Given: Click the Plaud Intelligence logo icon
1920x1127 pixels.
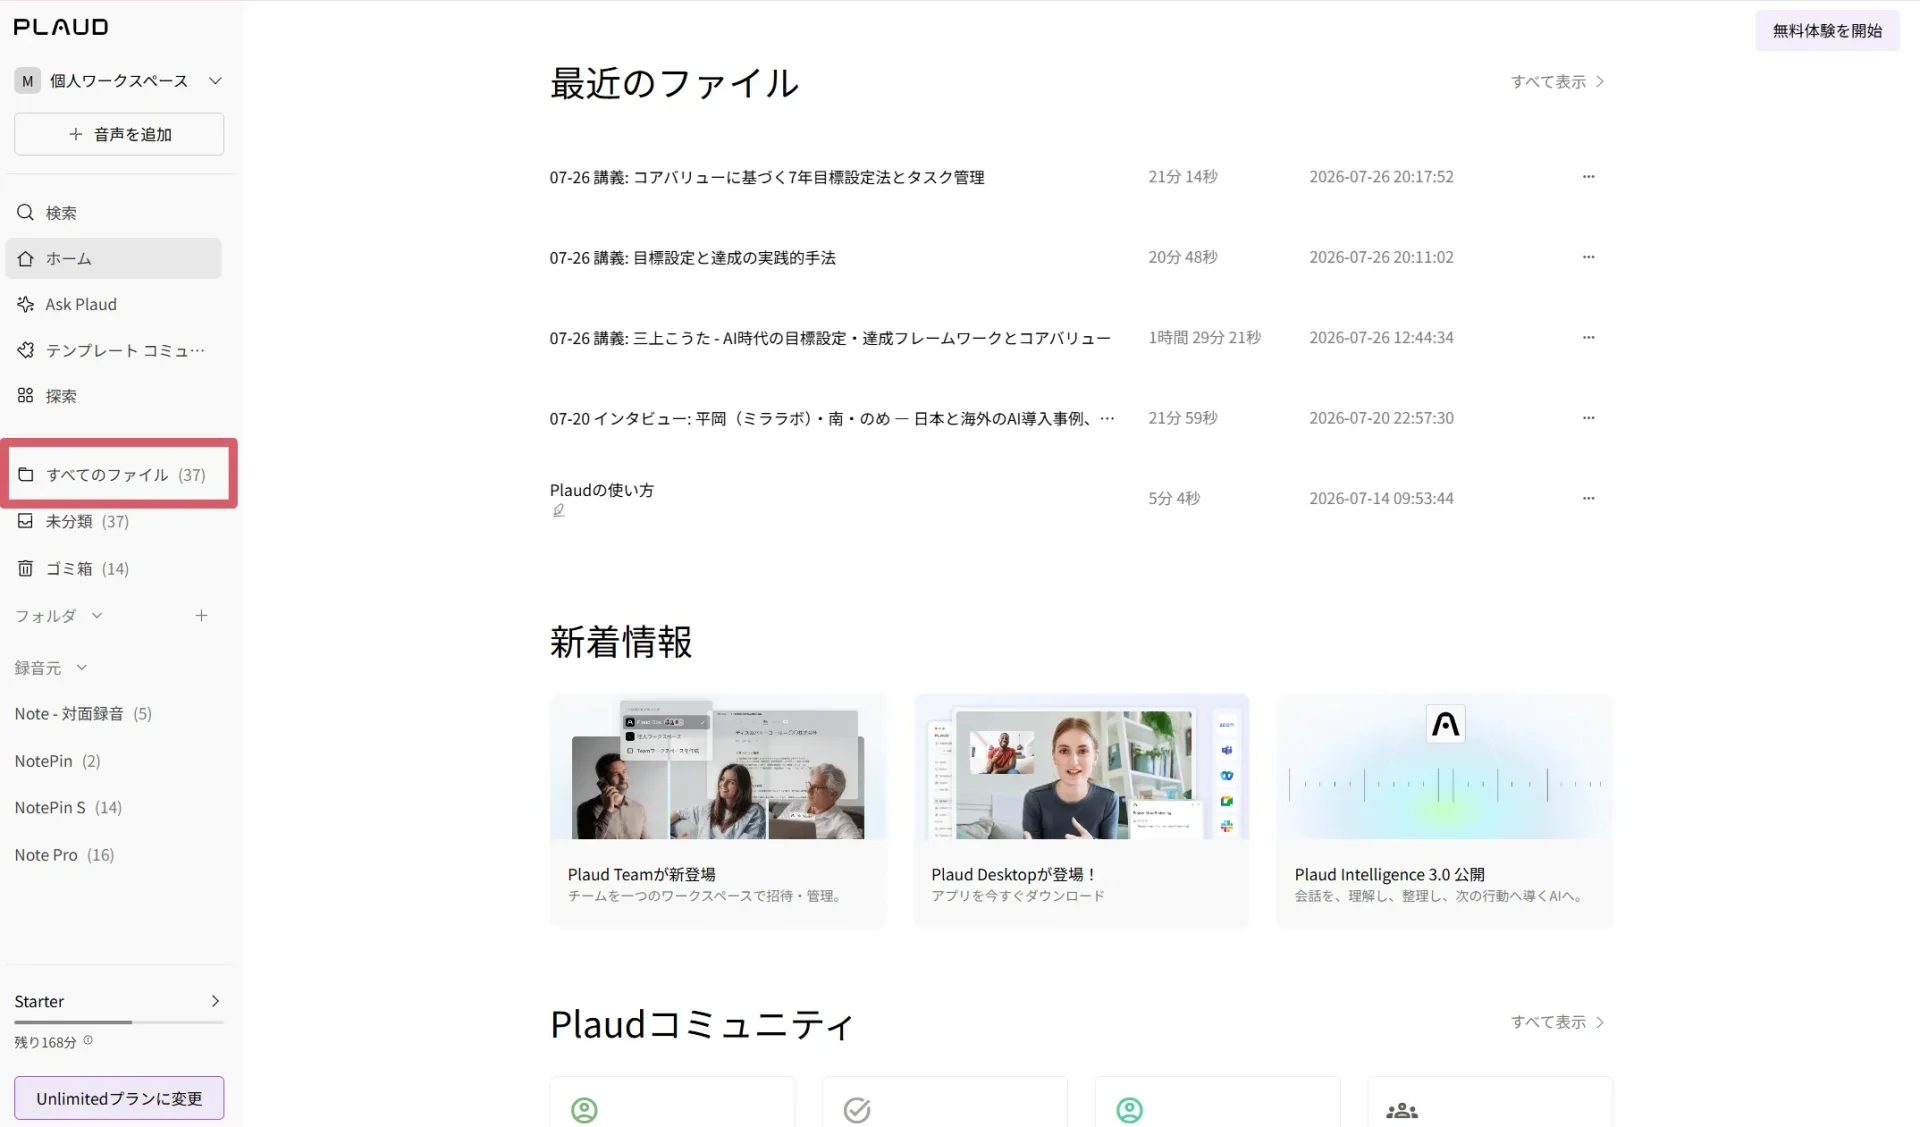Looking at the screenshot, I should tap(1445, 723).
